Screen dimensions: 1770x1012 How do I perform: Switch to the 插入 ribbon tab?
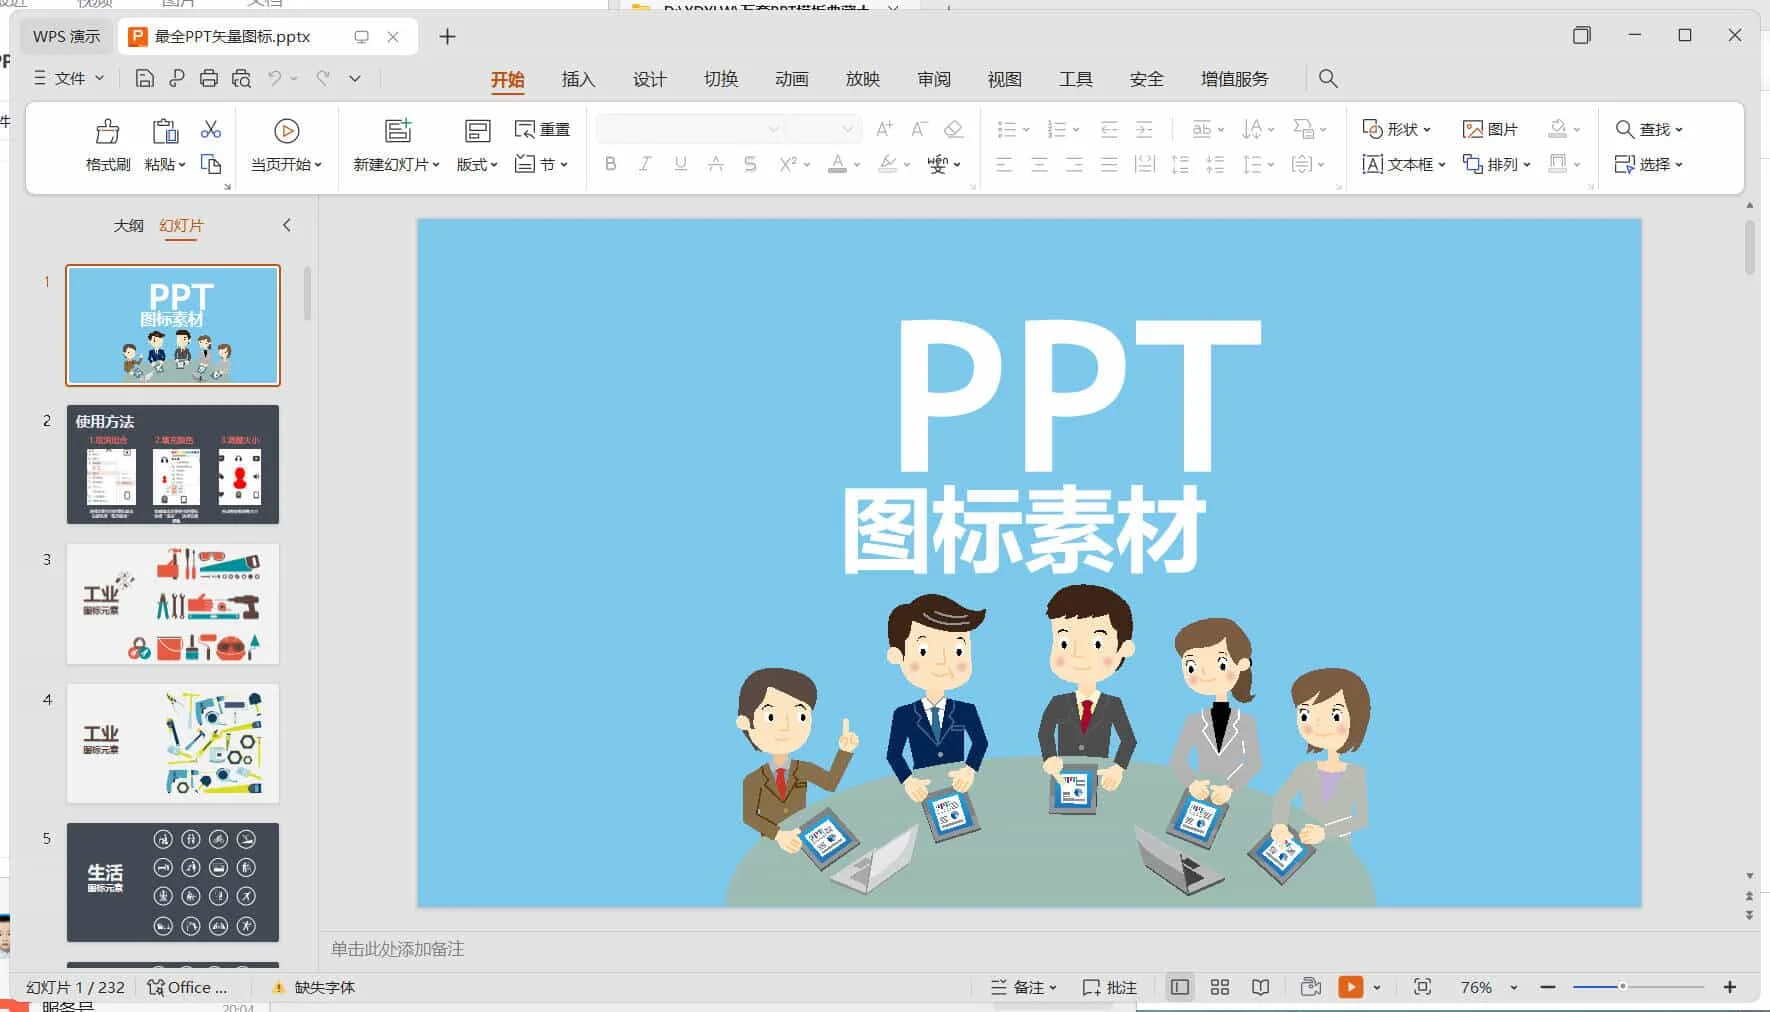pyautogui.click(x=578, y=79)
